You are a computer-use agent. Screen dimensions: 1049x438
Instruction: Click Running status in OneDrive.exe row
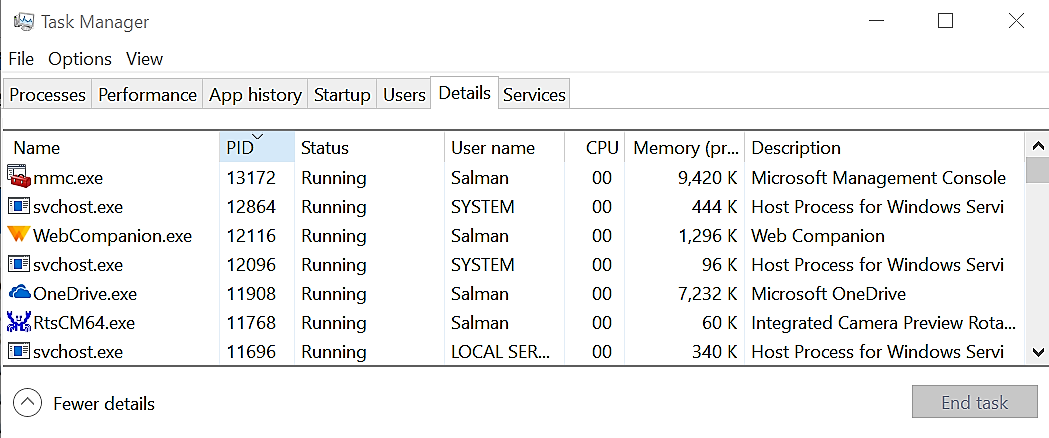[x=333, y=294]
